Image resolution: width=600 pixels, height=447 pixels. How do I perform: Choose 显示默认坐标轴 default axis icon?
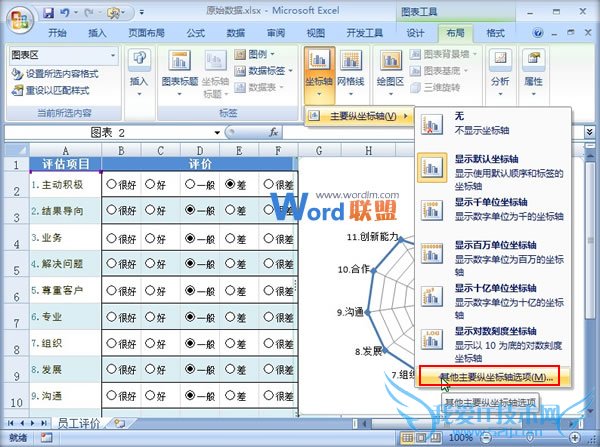point(432,168)
